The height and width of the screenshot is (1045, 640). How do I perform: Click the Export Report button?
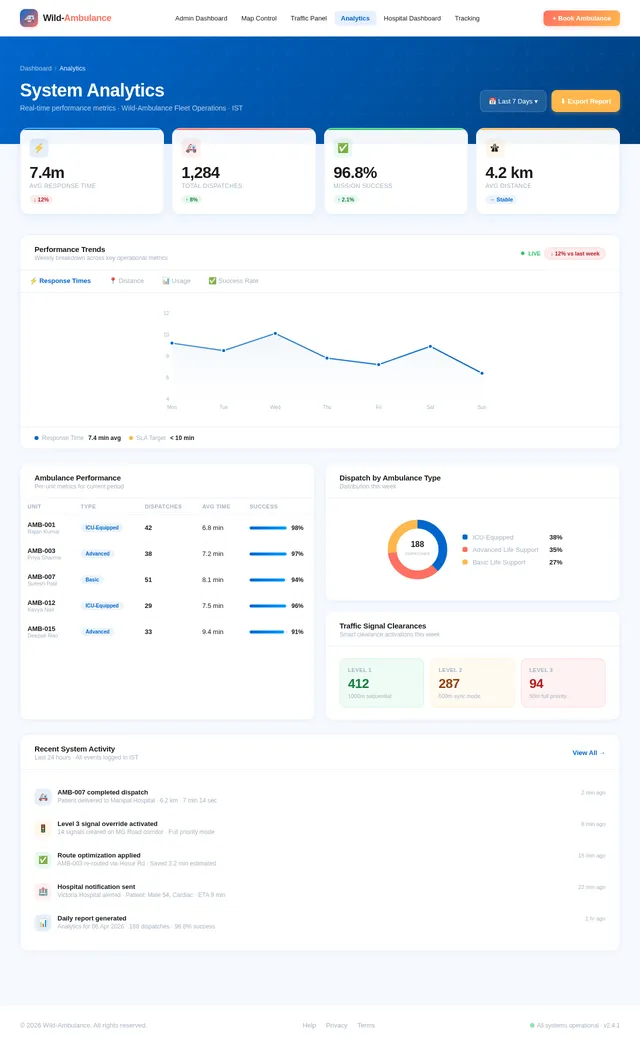tap(585, 101)
